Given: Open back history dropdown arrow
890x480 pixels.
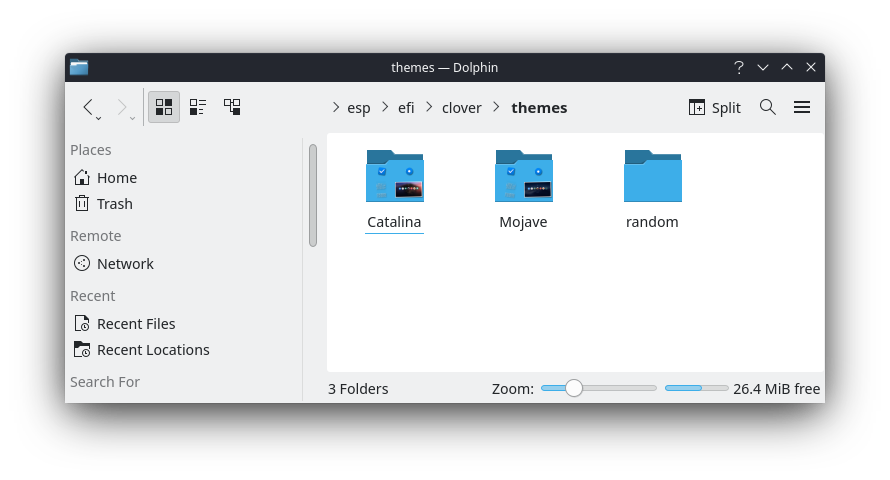Looking at the screenshot, I should [x=99, y=118].
